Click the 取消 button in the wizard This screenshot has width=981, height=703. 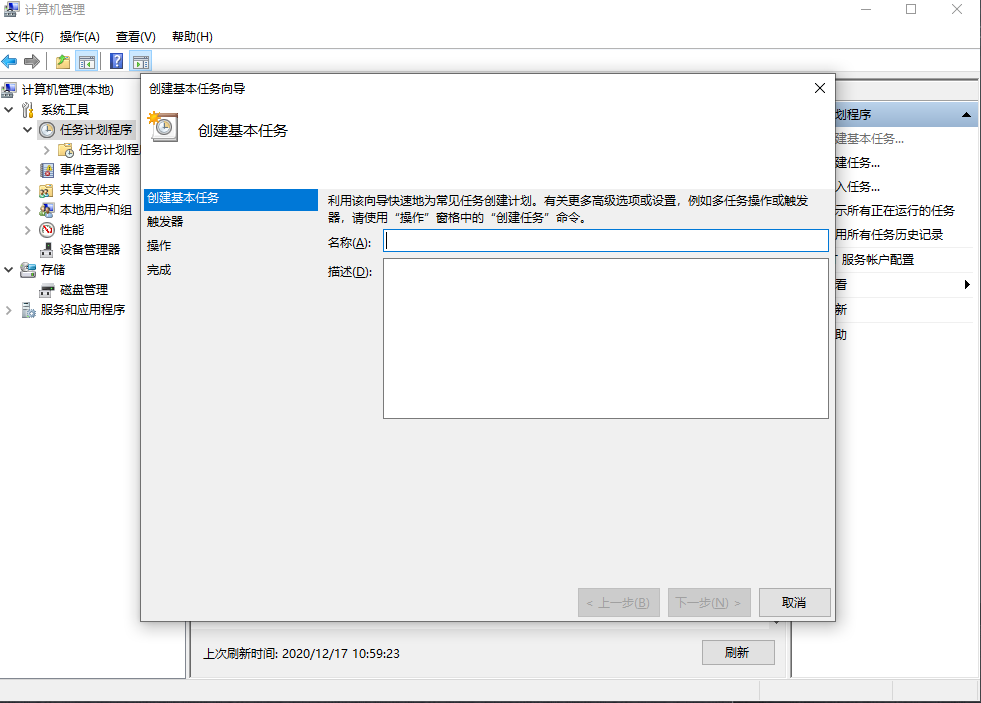[x=794, y=602]
